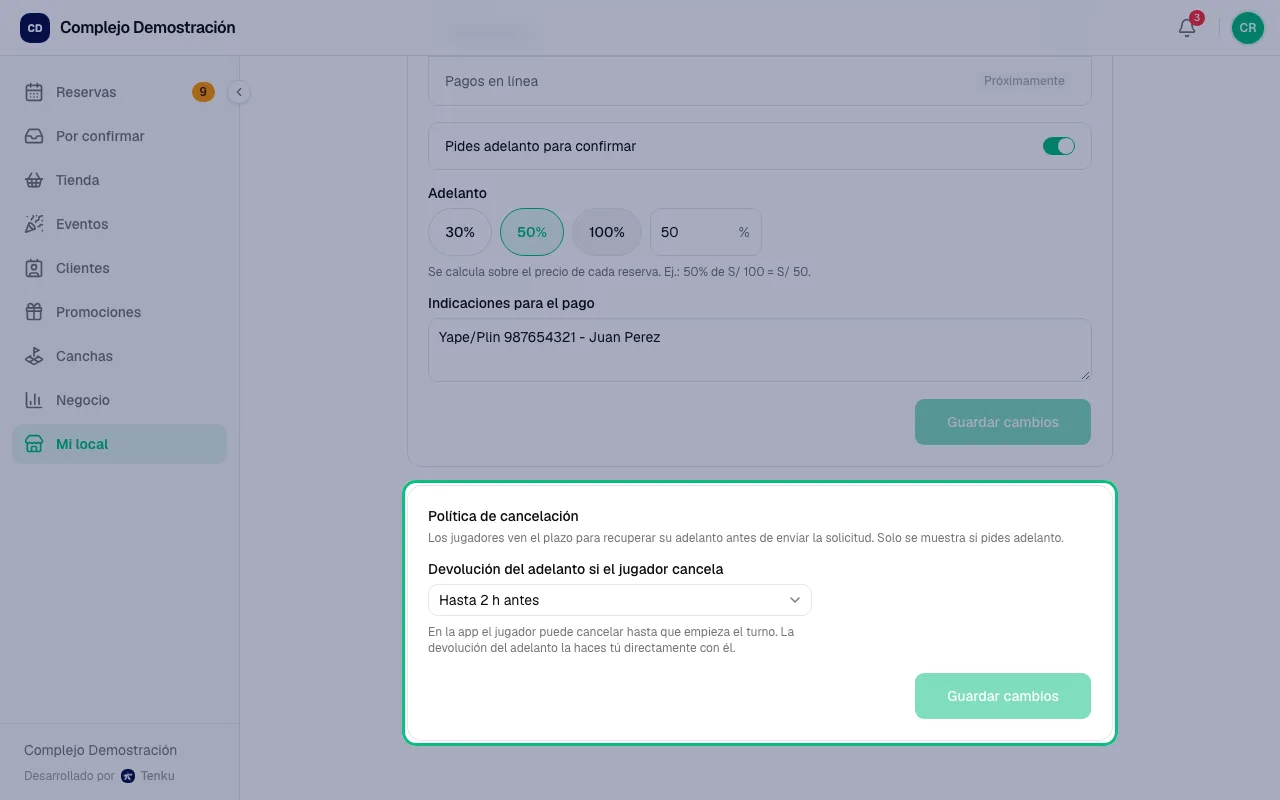The height and width of the screenshot is (800, 1280).
Task: Click the Mi local store icon
Action: tap(34, 444)
